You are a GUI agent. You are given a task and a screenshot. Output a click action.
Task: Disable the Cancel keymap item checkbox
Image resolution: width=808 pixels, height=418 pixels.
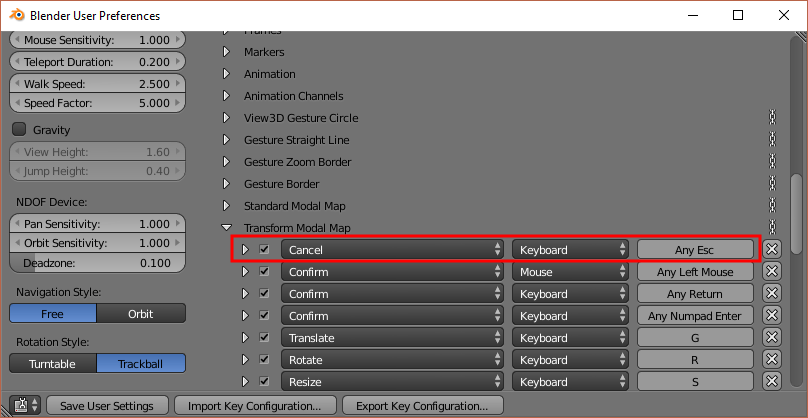[264, 249]
